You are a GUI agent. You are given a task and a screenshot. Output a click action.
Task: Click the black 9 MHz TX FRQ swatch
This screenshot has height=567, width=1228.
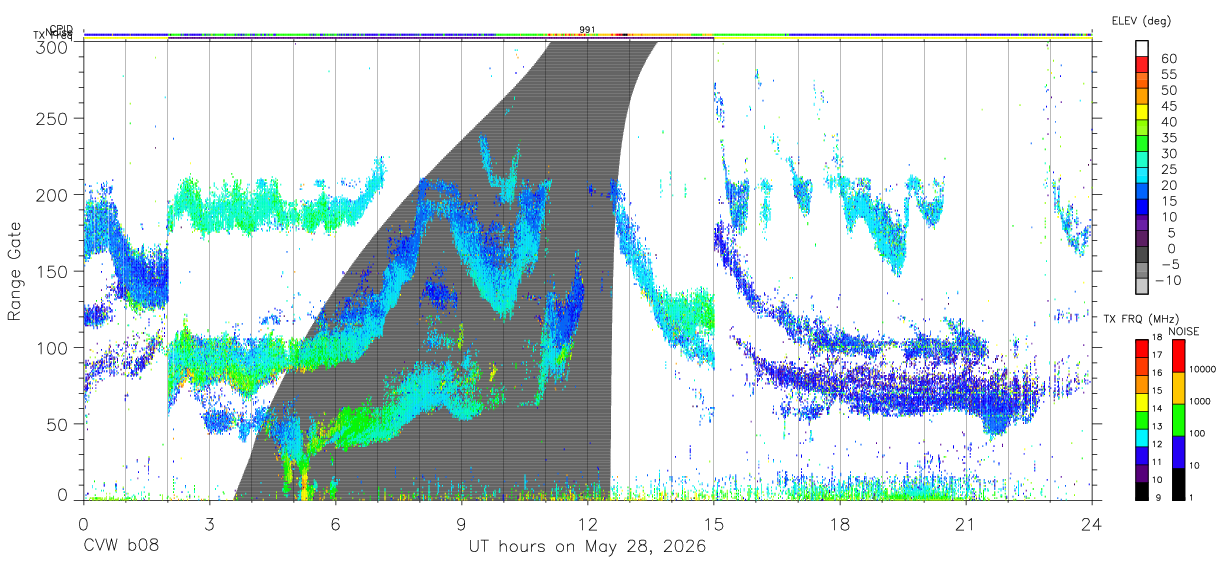tap(1142, 491)
